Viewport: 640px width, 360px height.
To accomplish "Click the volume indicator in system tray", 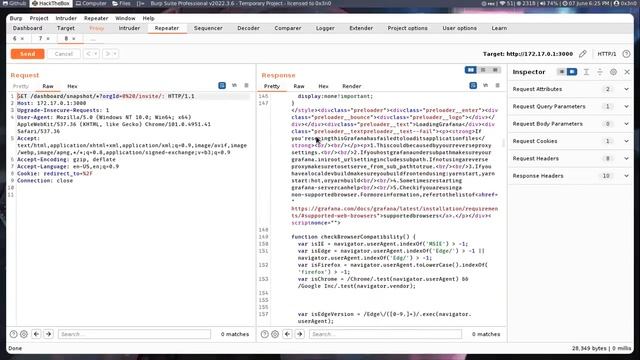I will point(549,3).
